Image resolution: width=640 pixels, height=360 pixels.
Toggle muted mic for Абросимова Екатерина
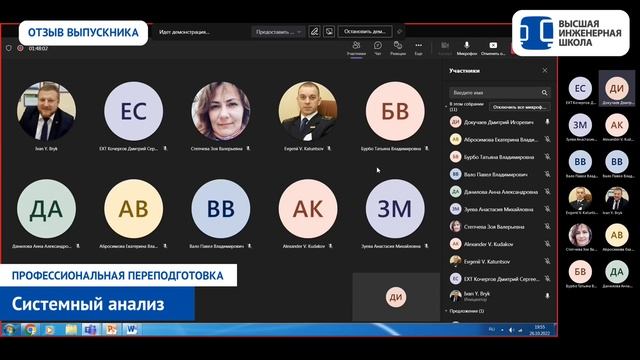pyautogui.click(x=547, y=139)
